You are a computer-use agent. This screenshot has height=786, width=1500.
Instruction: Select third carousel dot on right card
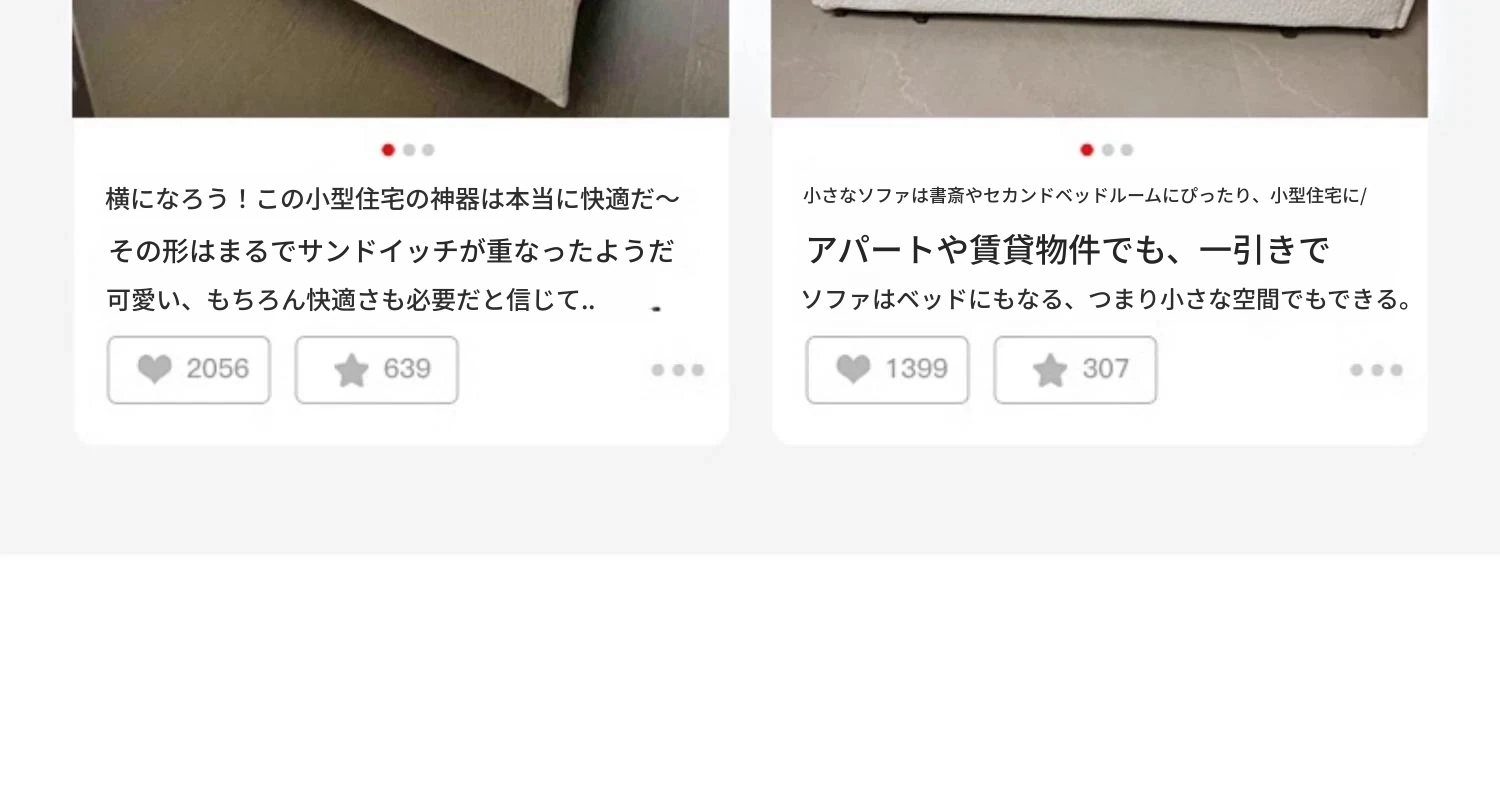click(1127, 150)
